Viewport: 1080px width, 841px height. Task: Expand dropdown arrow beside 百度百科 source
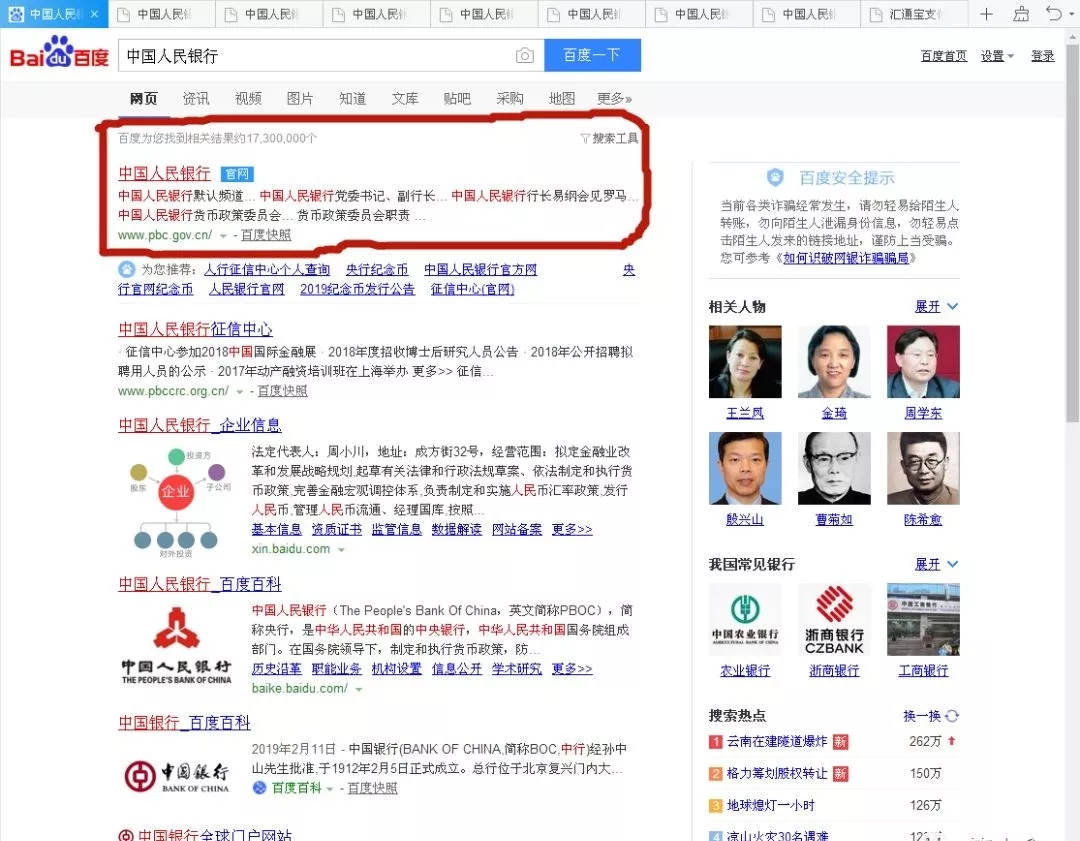pos(330,789)
